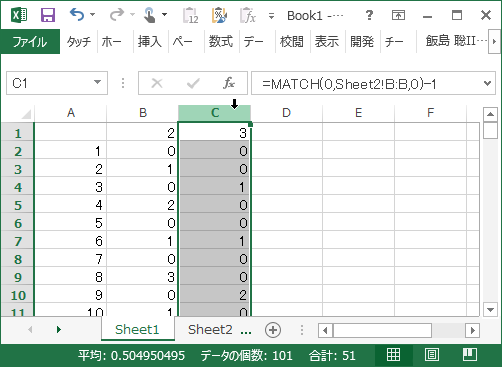
Task: Open the undo history dropdown arrow
Action: tap(93, 15)
